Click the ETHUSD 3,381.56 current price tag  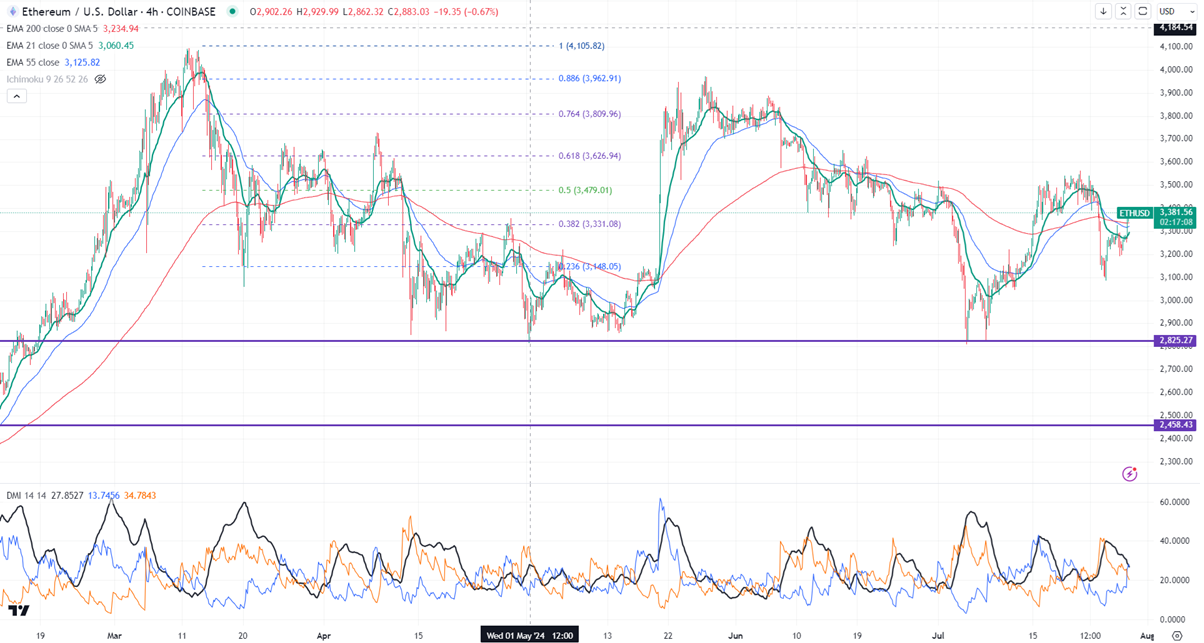click(1158, 218)
